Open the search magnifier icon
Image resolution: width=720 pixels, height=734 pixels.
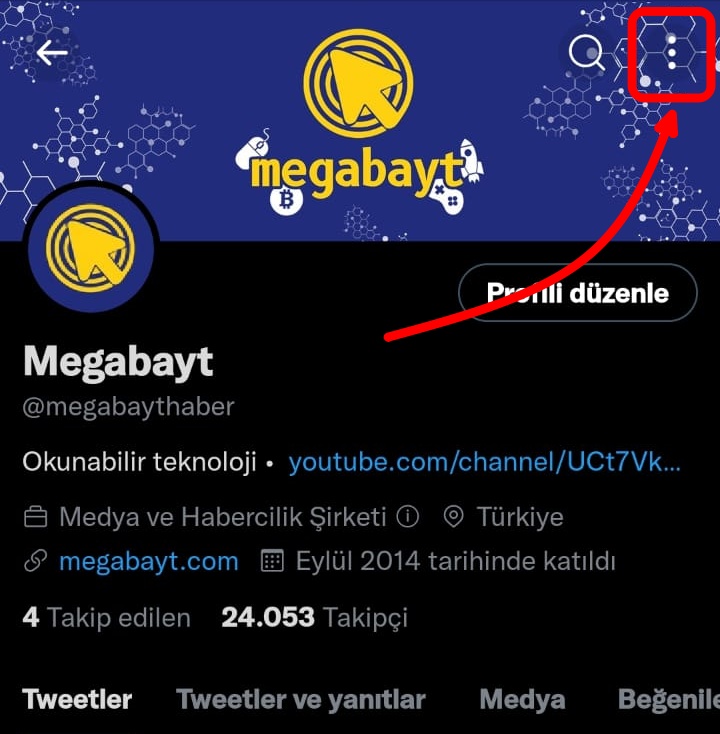pyautogui.click(x=587, y=52)
